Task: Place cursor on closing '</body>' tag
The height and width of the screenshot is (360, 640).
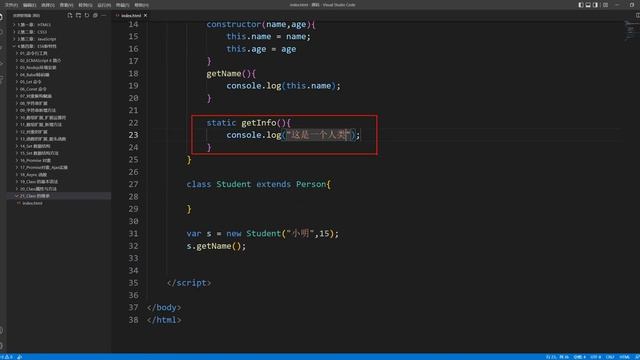Action: pyautogui.click(x=164, y=307)
